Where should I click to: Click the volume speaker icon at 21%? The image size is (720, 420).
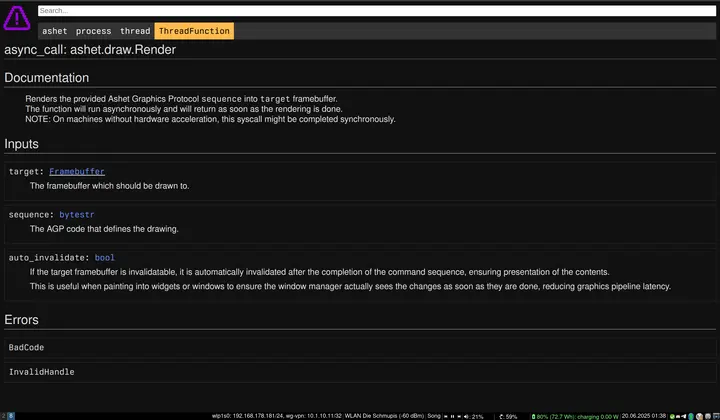[465, 415]
